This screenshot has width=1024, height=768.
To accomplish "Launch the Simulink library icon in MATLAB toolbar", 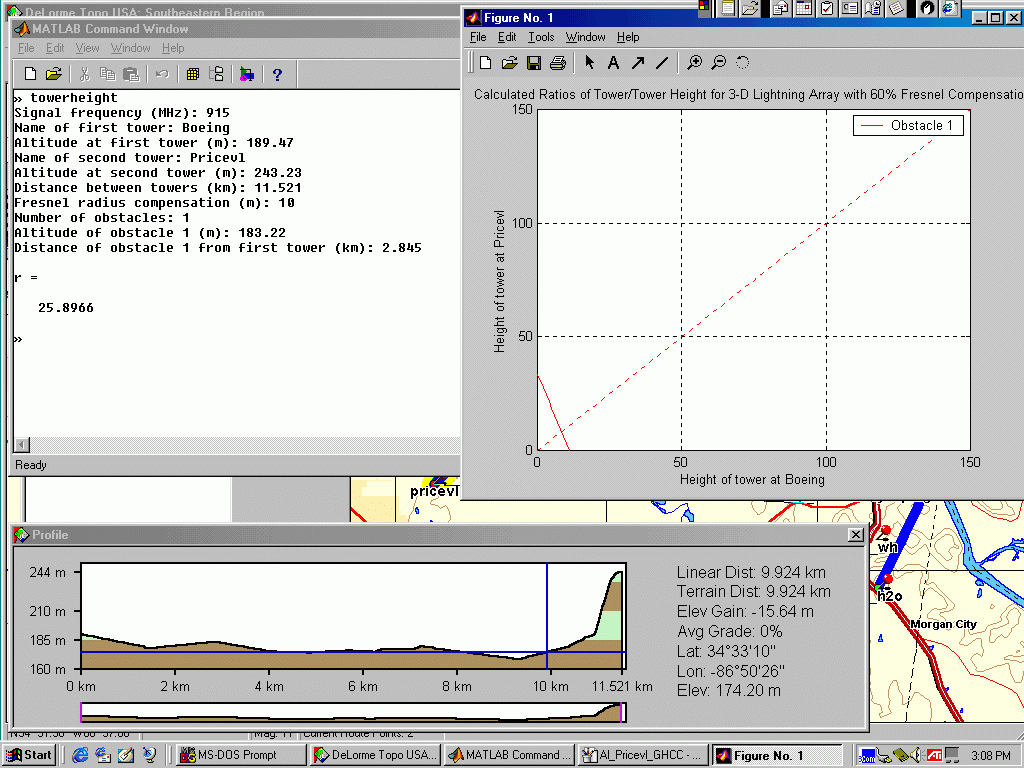I will tap(247, 74).
